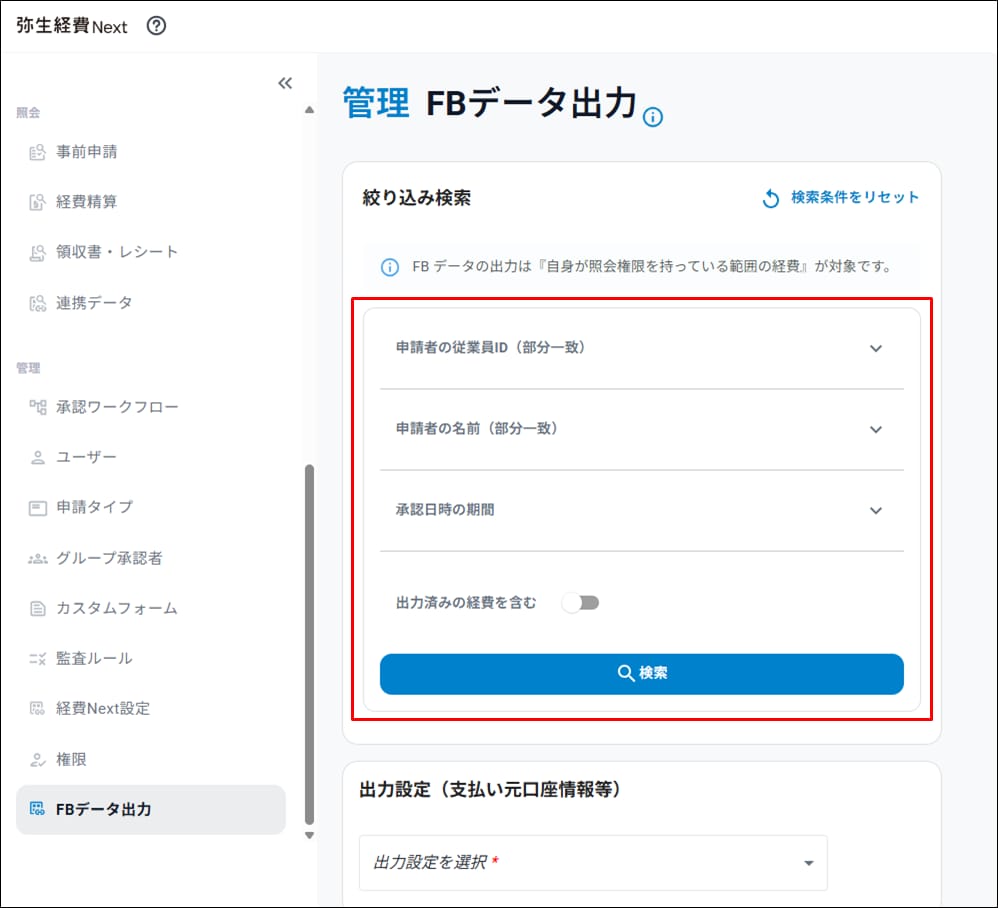
Task: Open ユーザー management menu item
Action: click(86, 457)
